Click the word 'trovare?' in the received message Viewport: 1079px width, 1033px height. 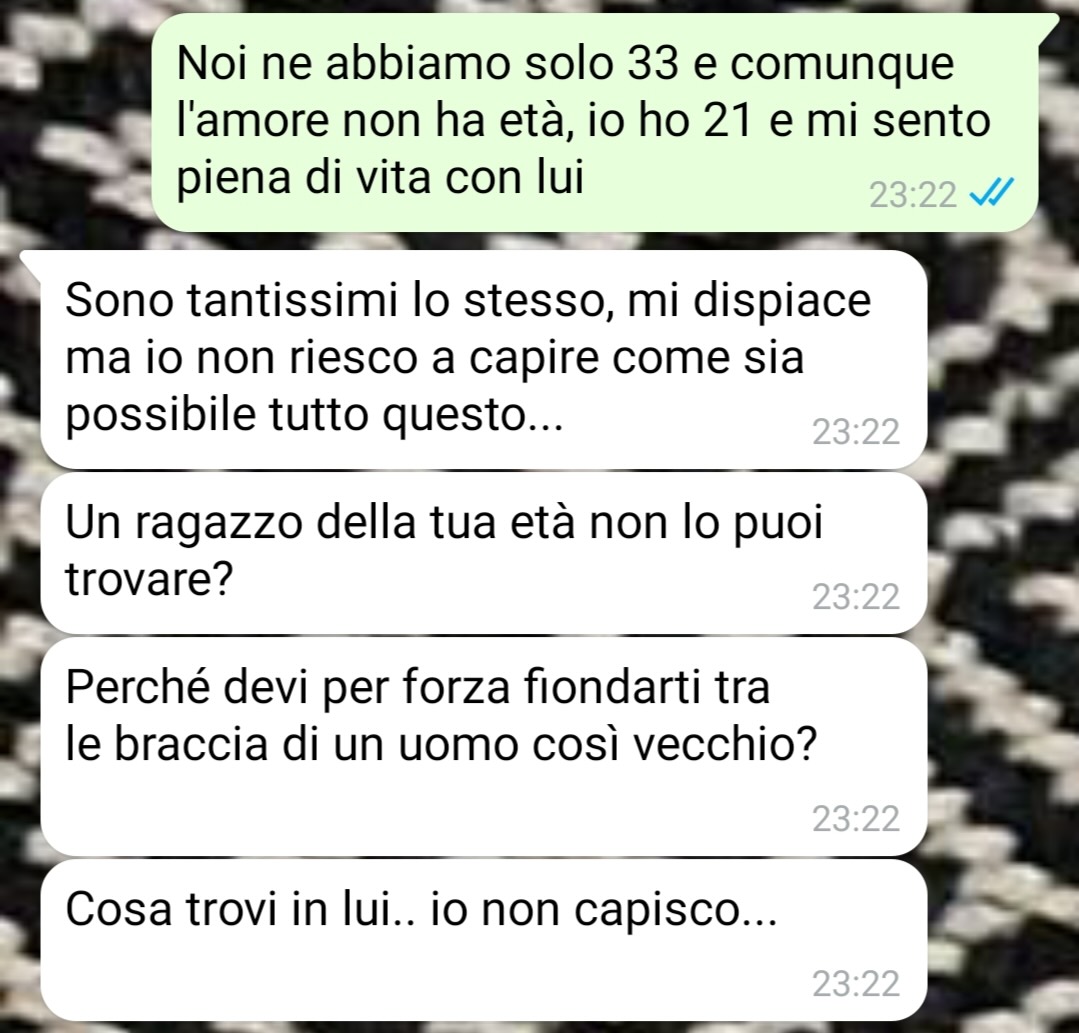tap(148, 580)
